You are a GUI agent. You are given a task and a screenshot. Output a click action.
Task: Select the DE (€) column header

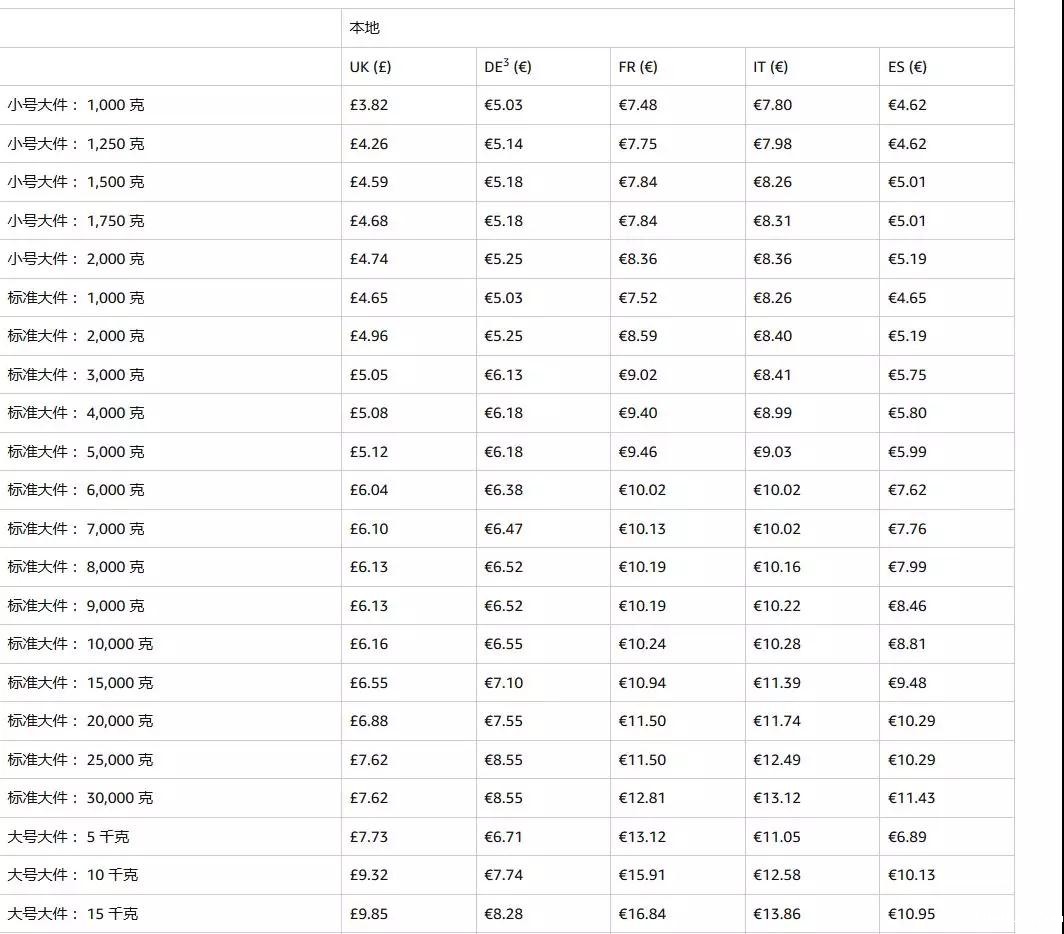tap(507, 67)
